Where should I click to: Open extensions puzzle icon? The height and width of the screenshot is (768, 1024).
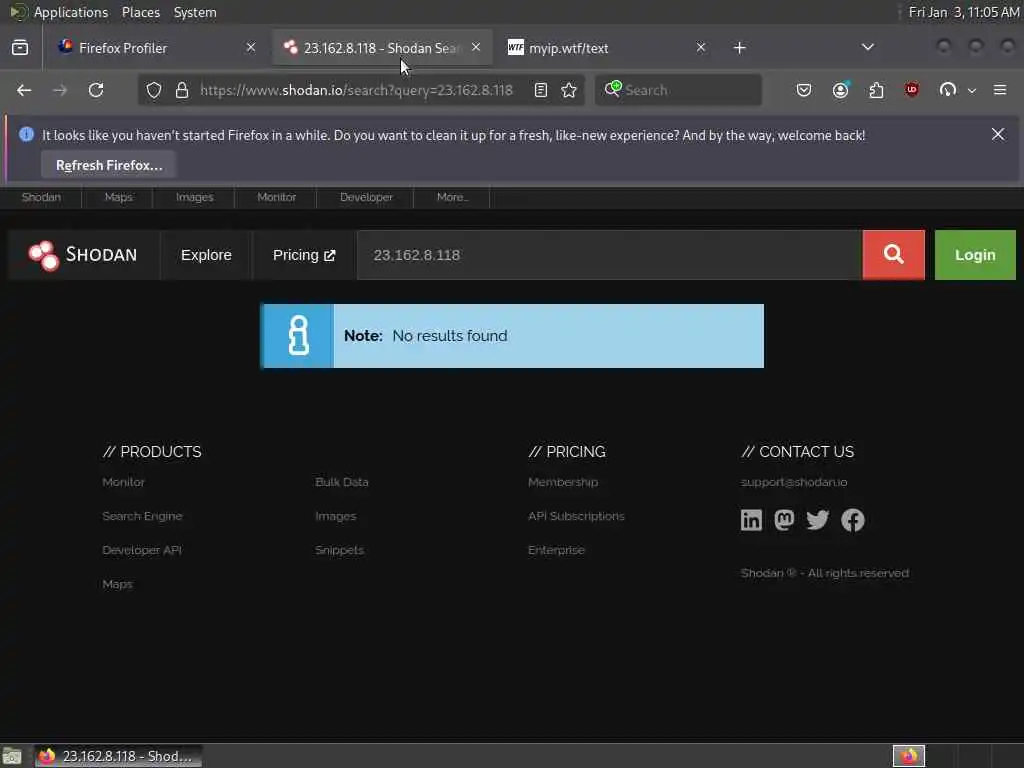[x=876, y=90]
